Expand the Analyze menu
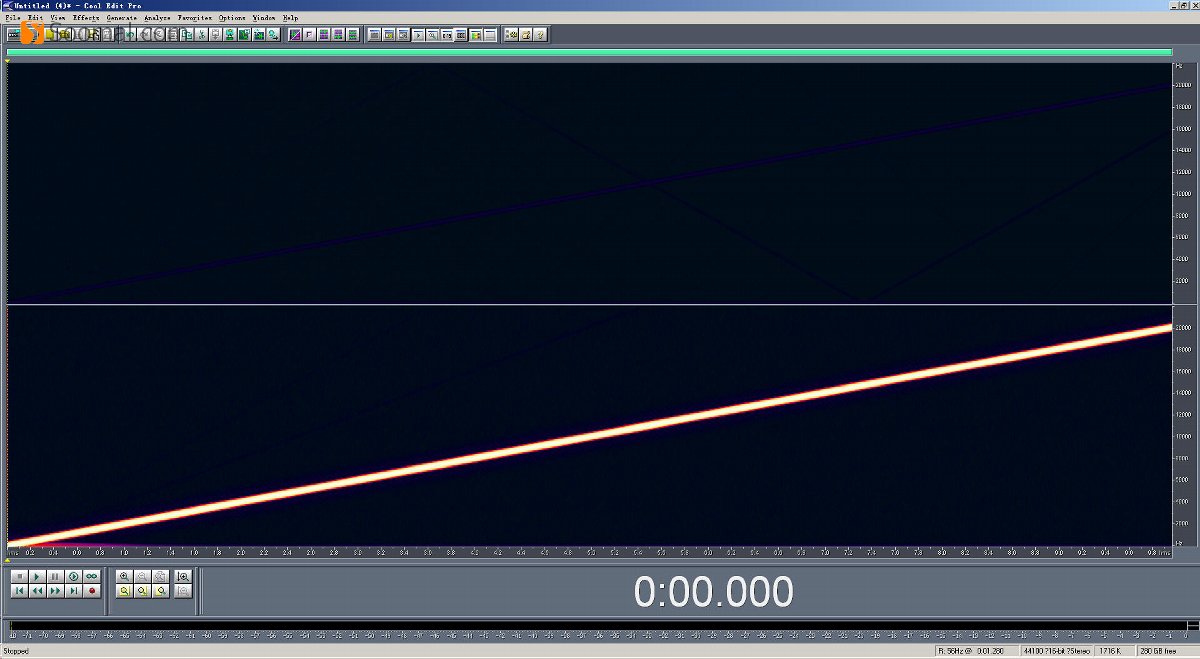Viewport: 1200px width, 659px height. [157, 18]
